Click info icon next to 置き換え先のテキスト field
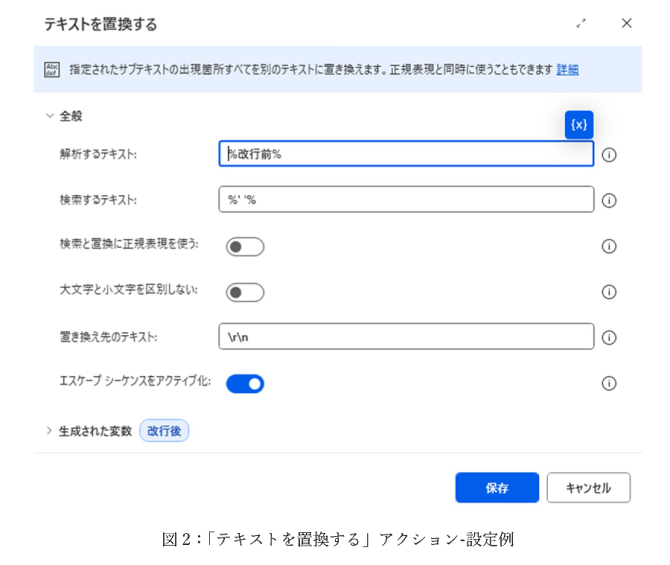This screenshot has height=565, width=670. point(609,338)
